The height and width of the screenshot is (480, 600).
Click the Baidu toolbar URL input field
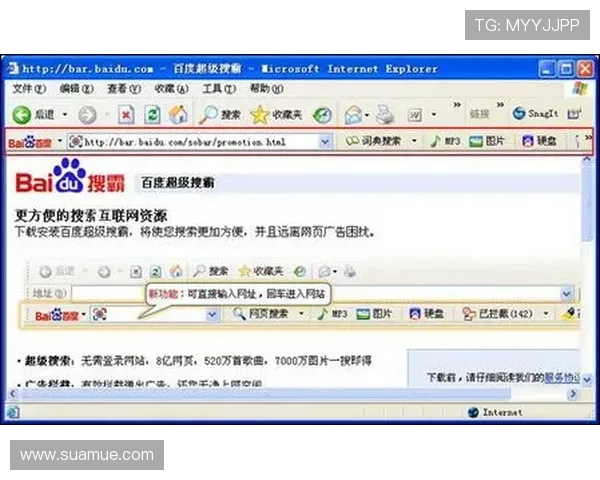[193, 142]
